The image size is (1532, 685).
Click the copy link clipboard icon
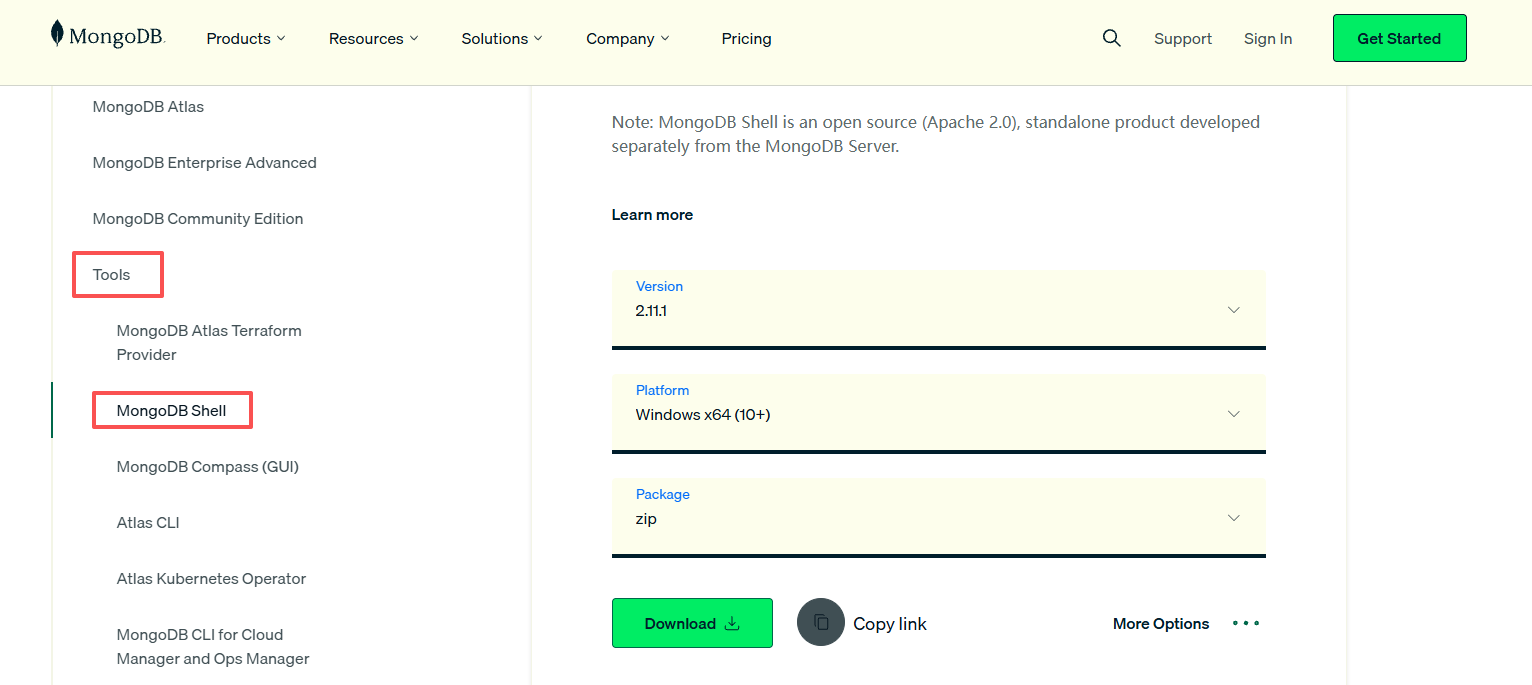tap(821, 622)
